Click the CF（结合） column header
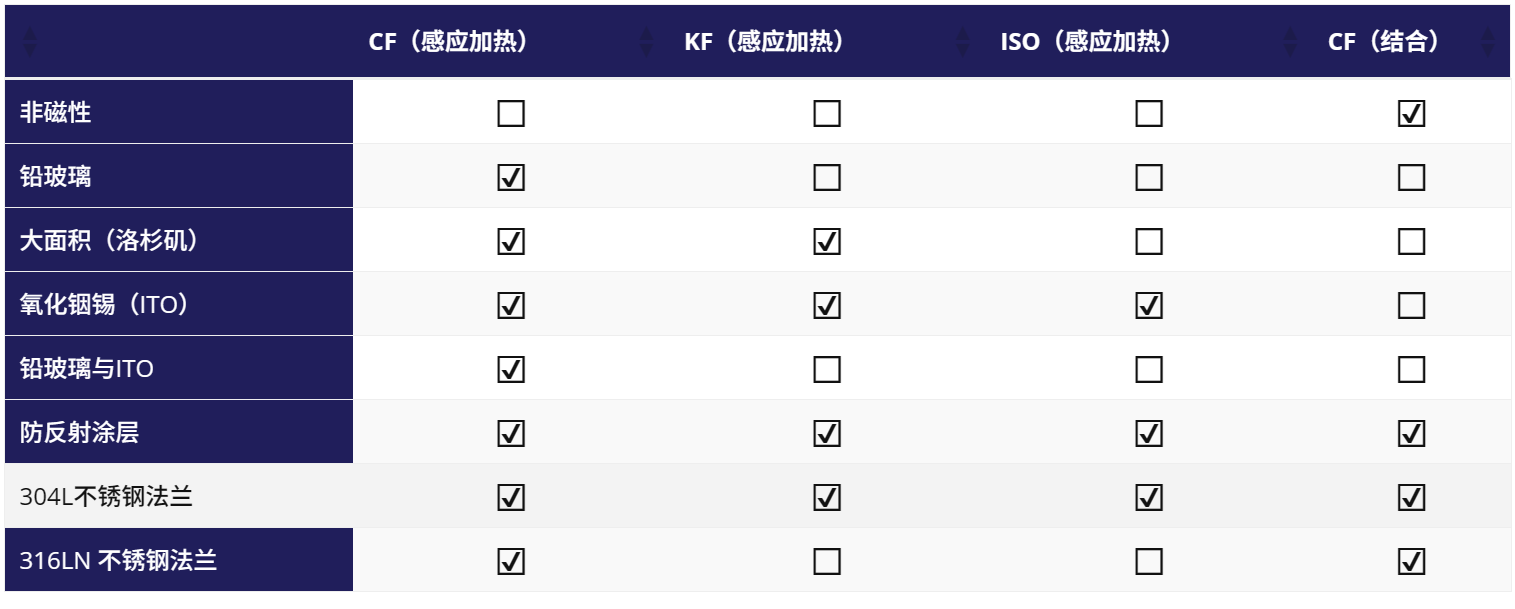Screen dimensions: 1515x609 (x=1383, y=42)
